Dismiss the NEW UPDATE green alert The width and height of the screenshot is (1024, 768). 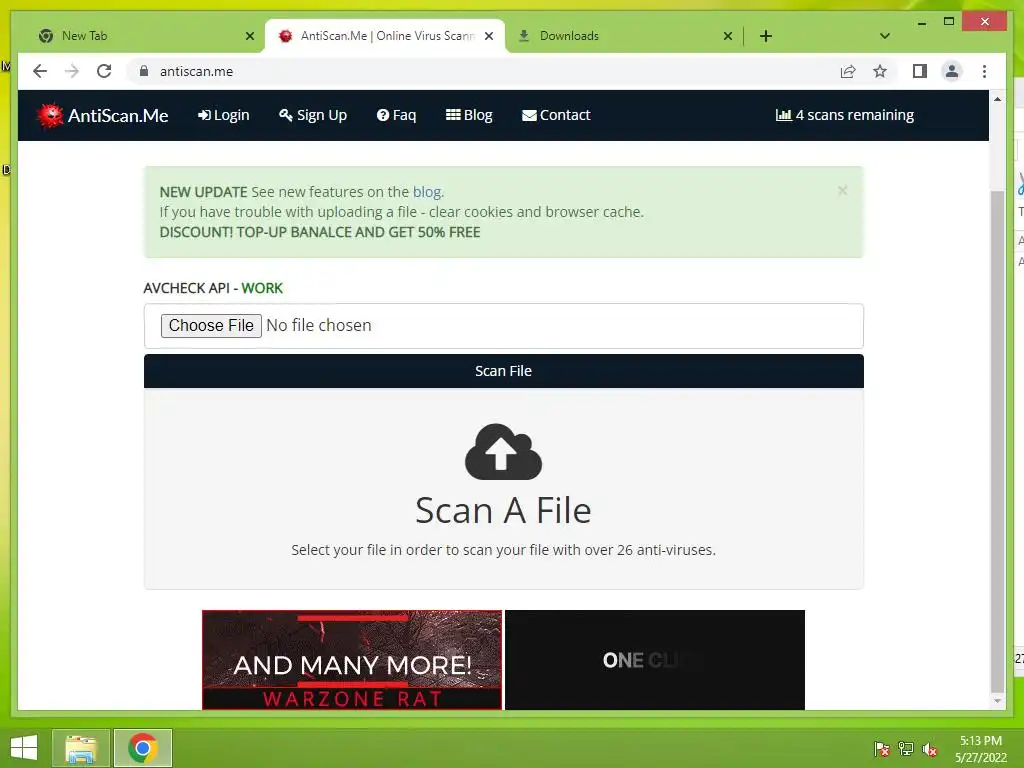(842, 190)
